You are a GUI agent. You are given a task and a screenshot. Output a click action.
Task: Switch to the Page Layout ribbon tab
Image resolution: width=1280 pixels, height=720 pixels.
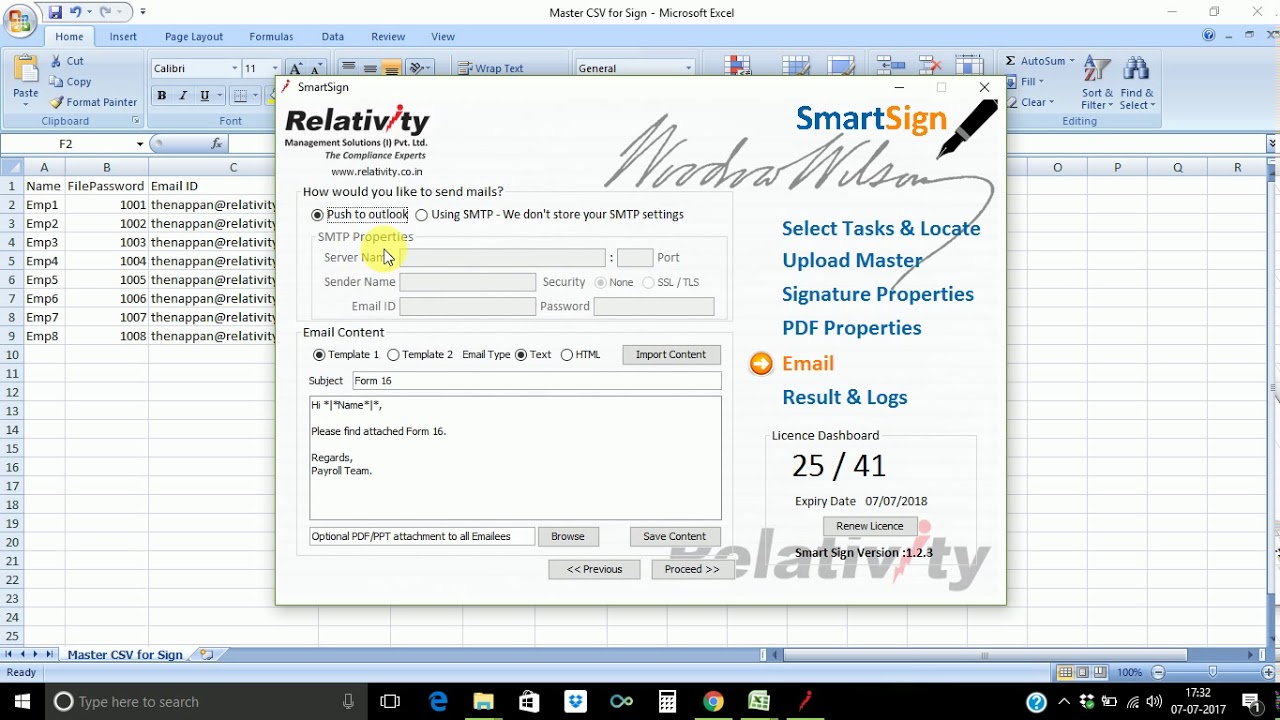coord(194,37)
